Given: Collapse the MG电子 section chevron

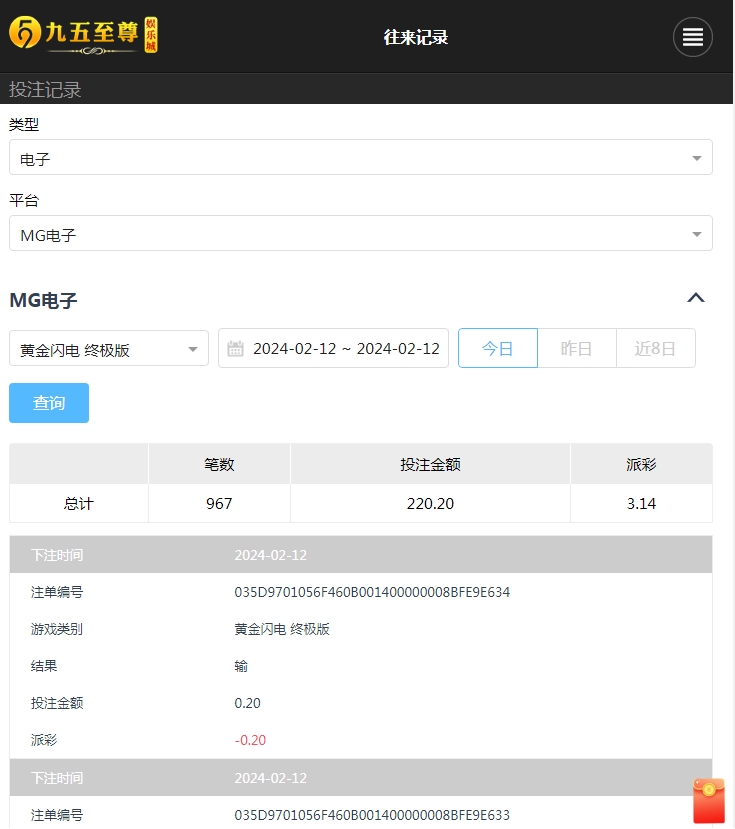Looking at the screenshot, I should pyautogui.click(x=696, y=298).
